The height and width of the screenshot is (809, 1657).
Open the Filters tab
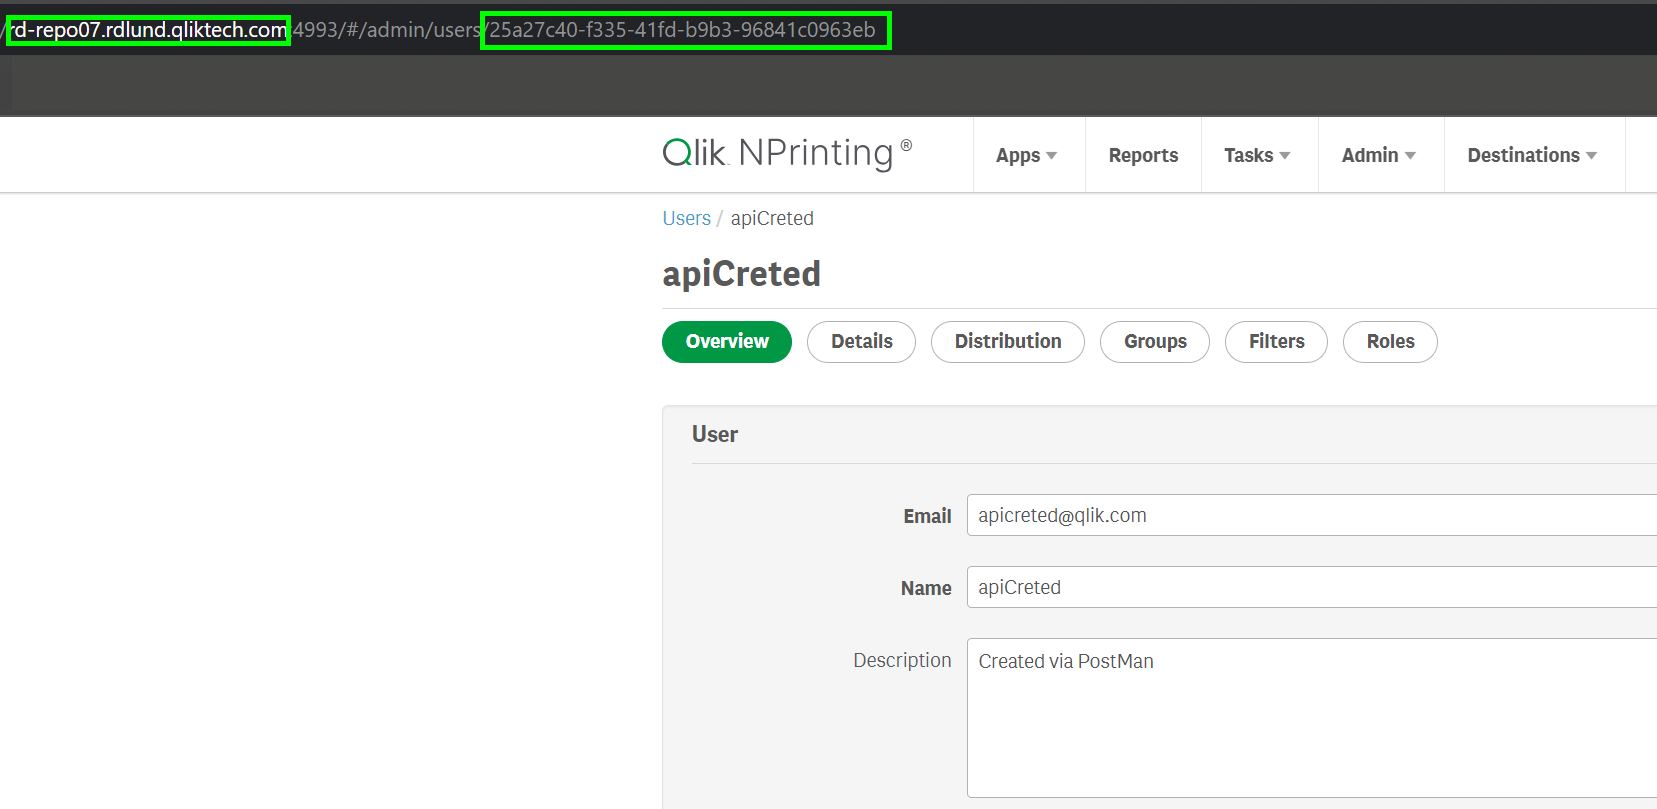[1276, 342]
